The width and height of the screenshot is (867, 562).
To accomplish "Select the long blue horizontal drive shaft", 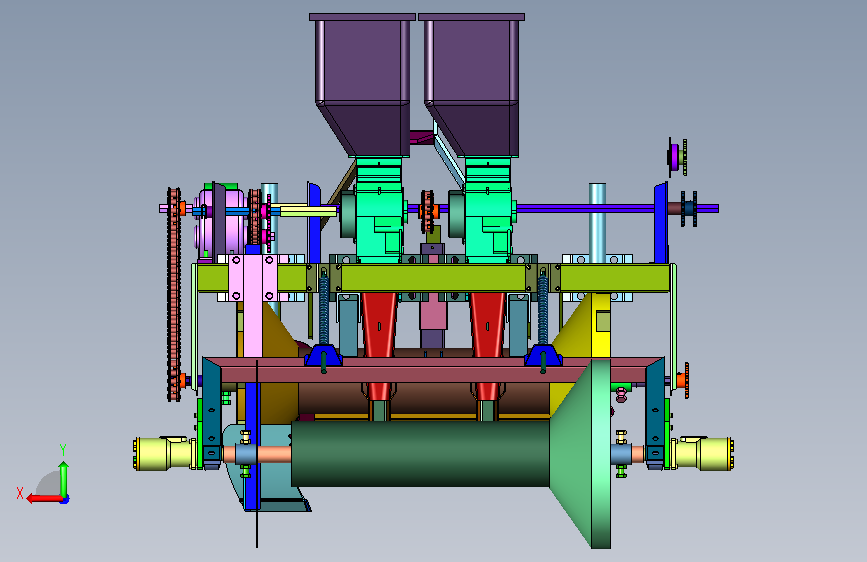I will pos(586,208).
